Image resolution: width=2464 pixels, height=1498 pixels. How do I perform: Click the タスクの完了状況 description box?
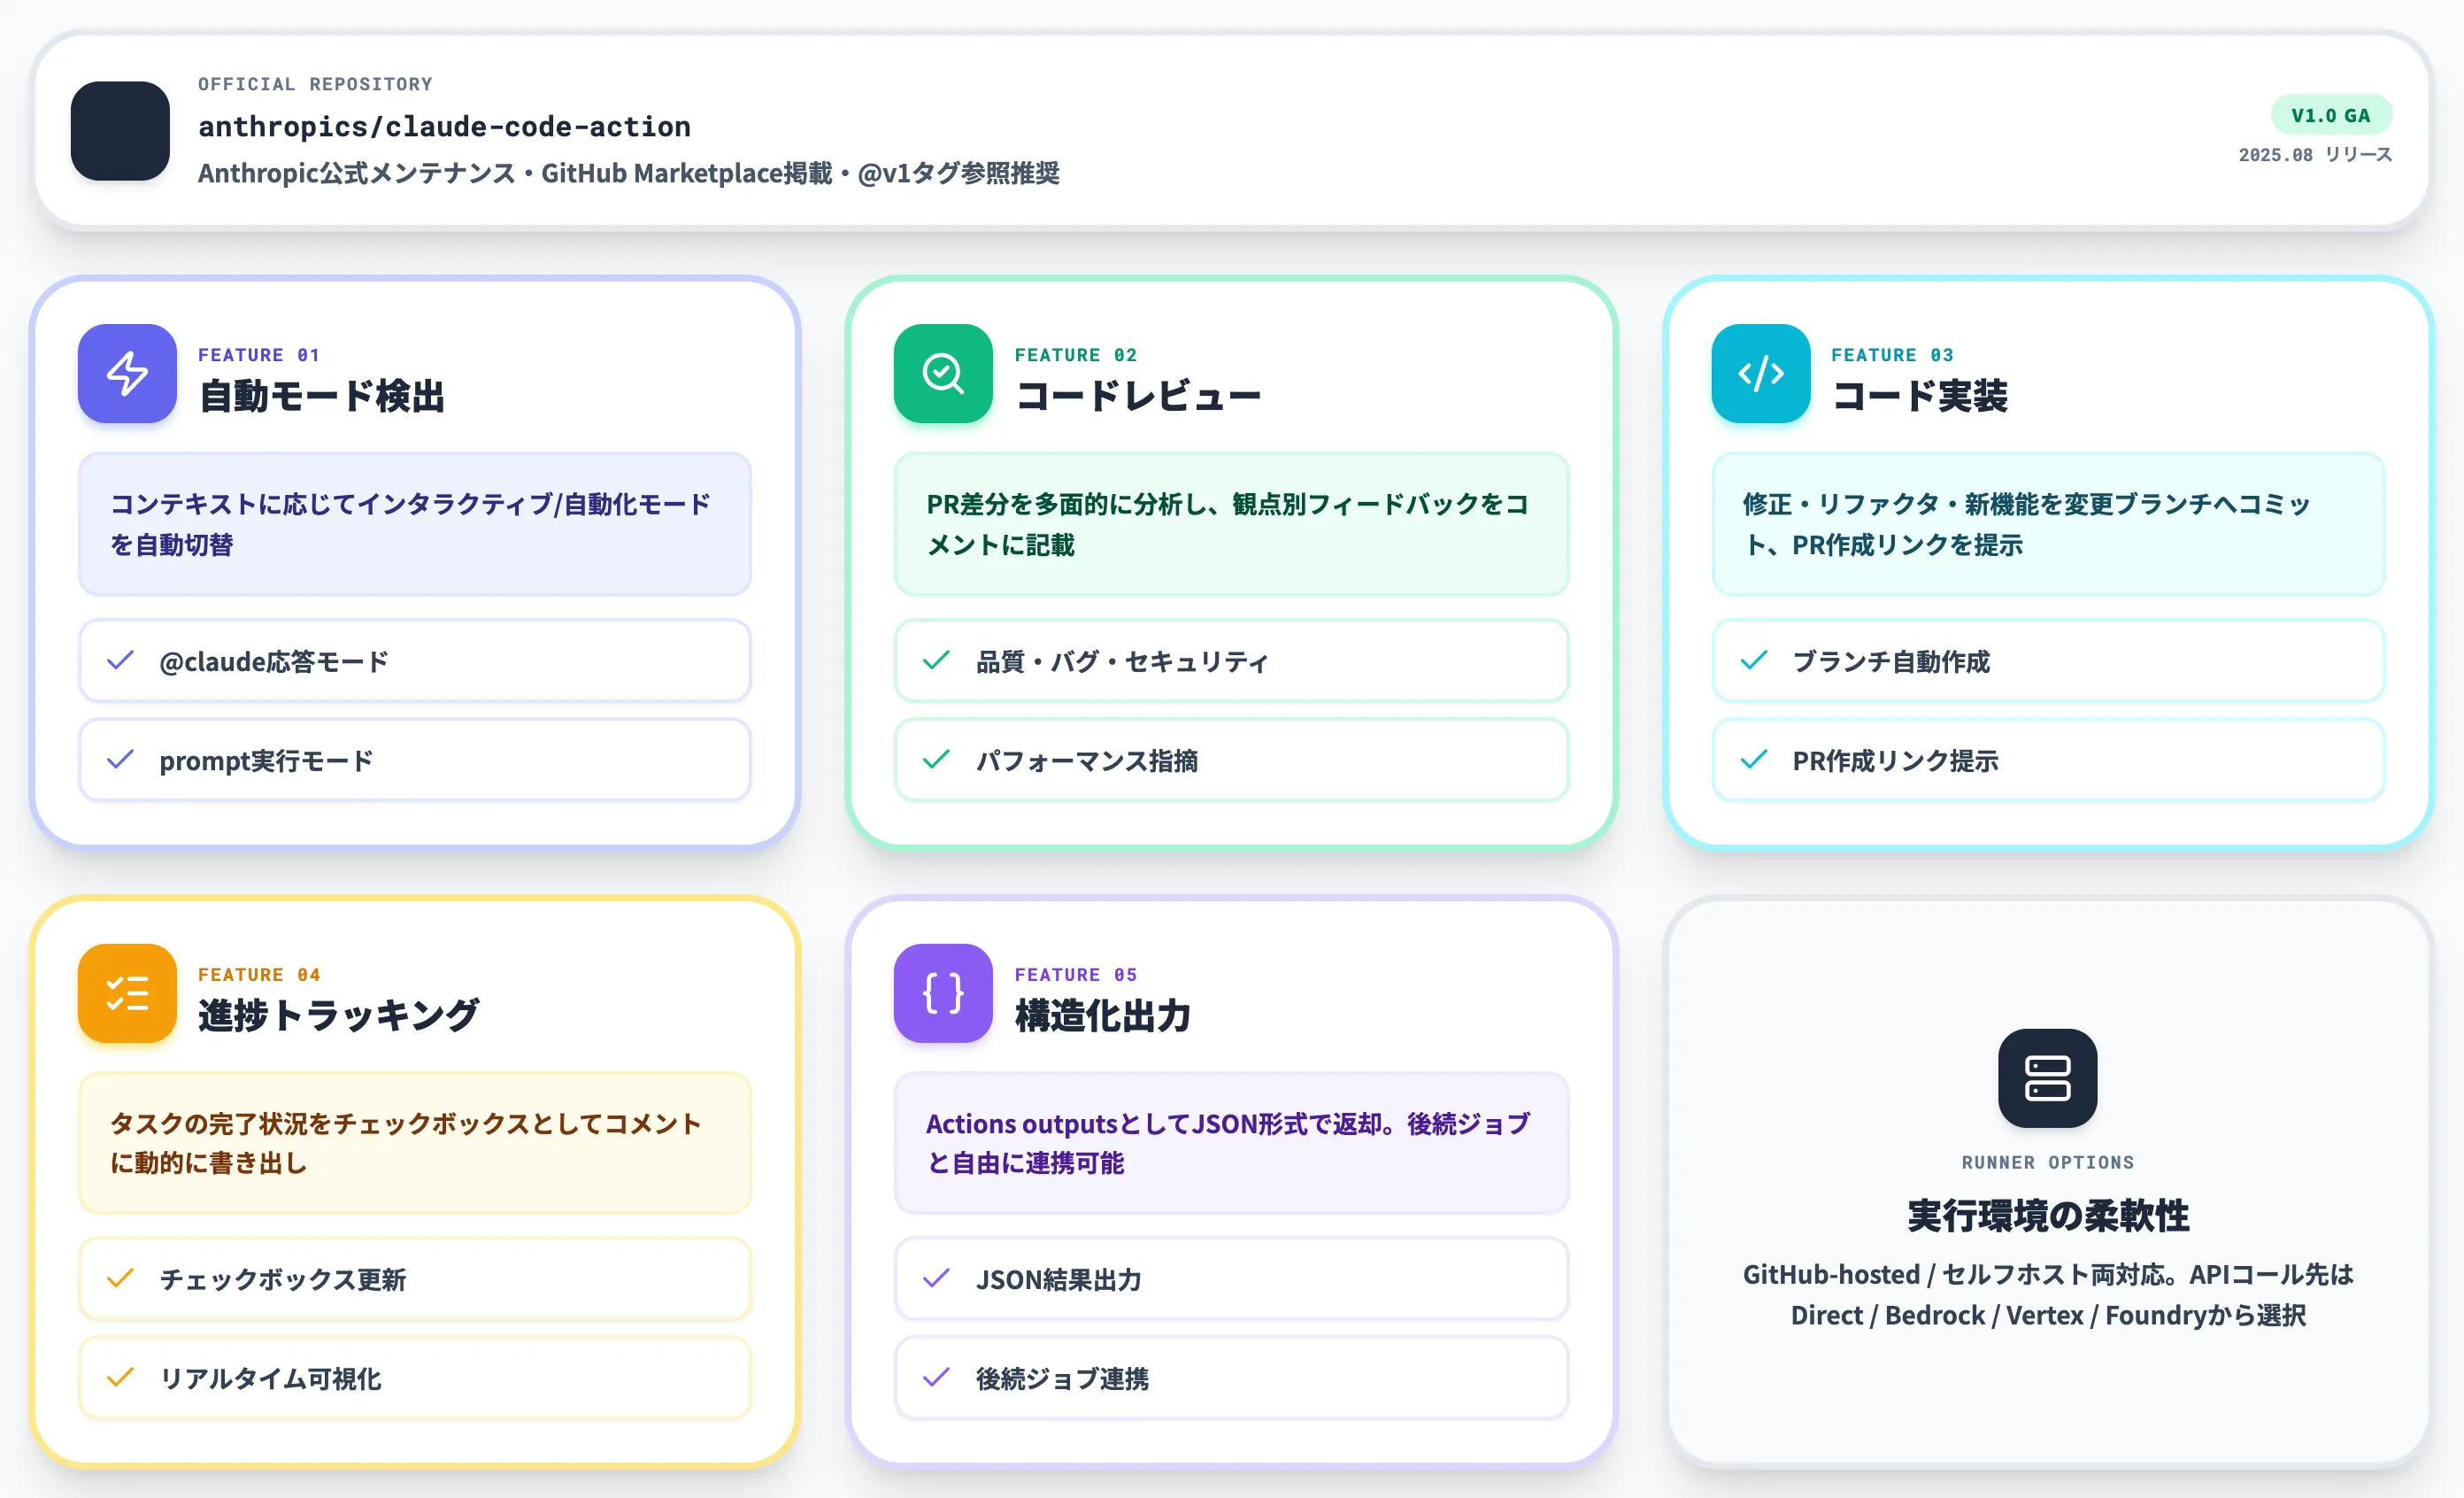(415, 1143)
